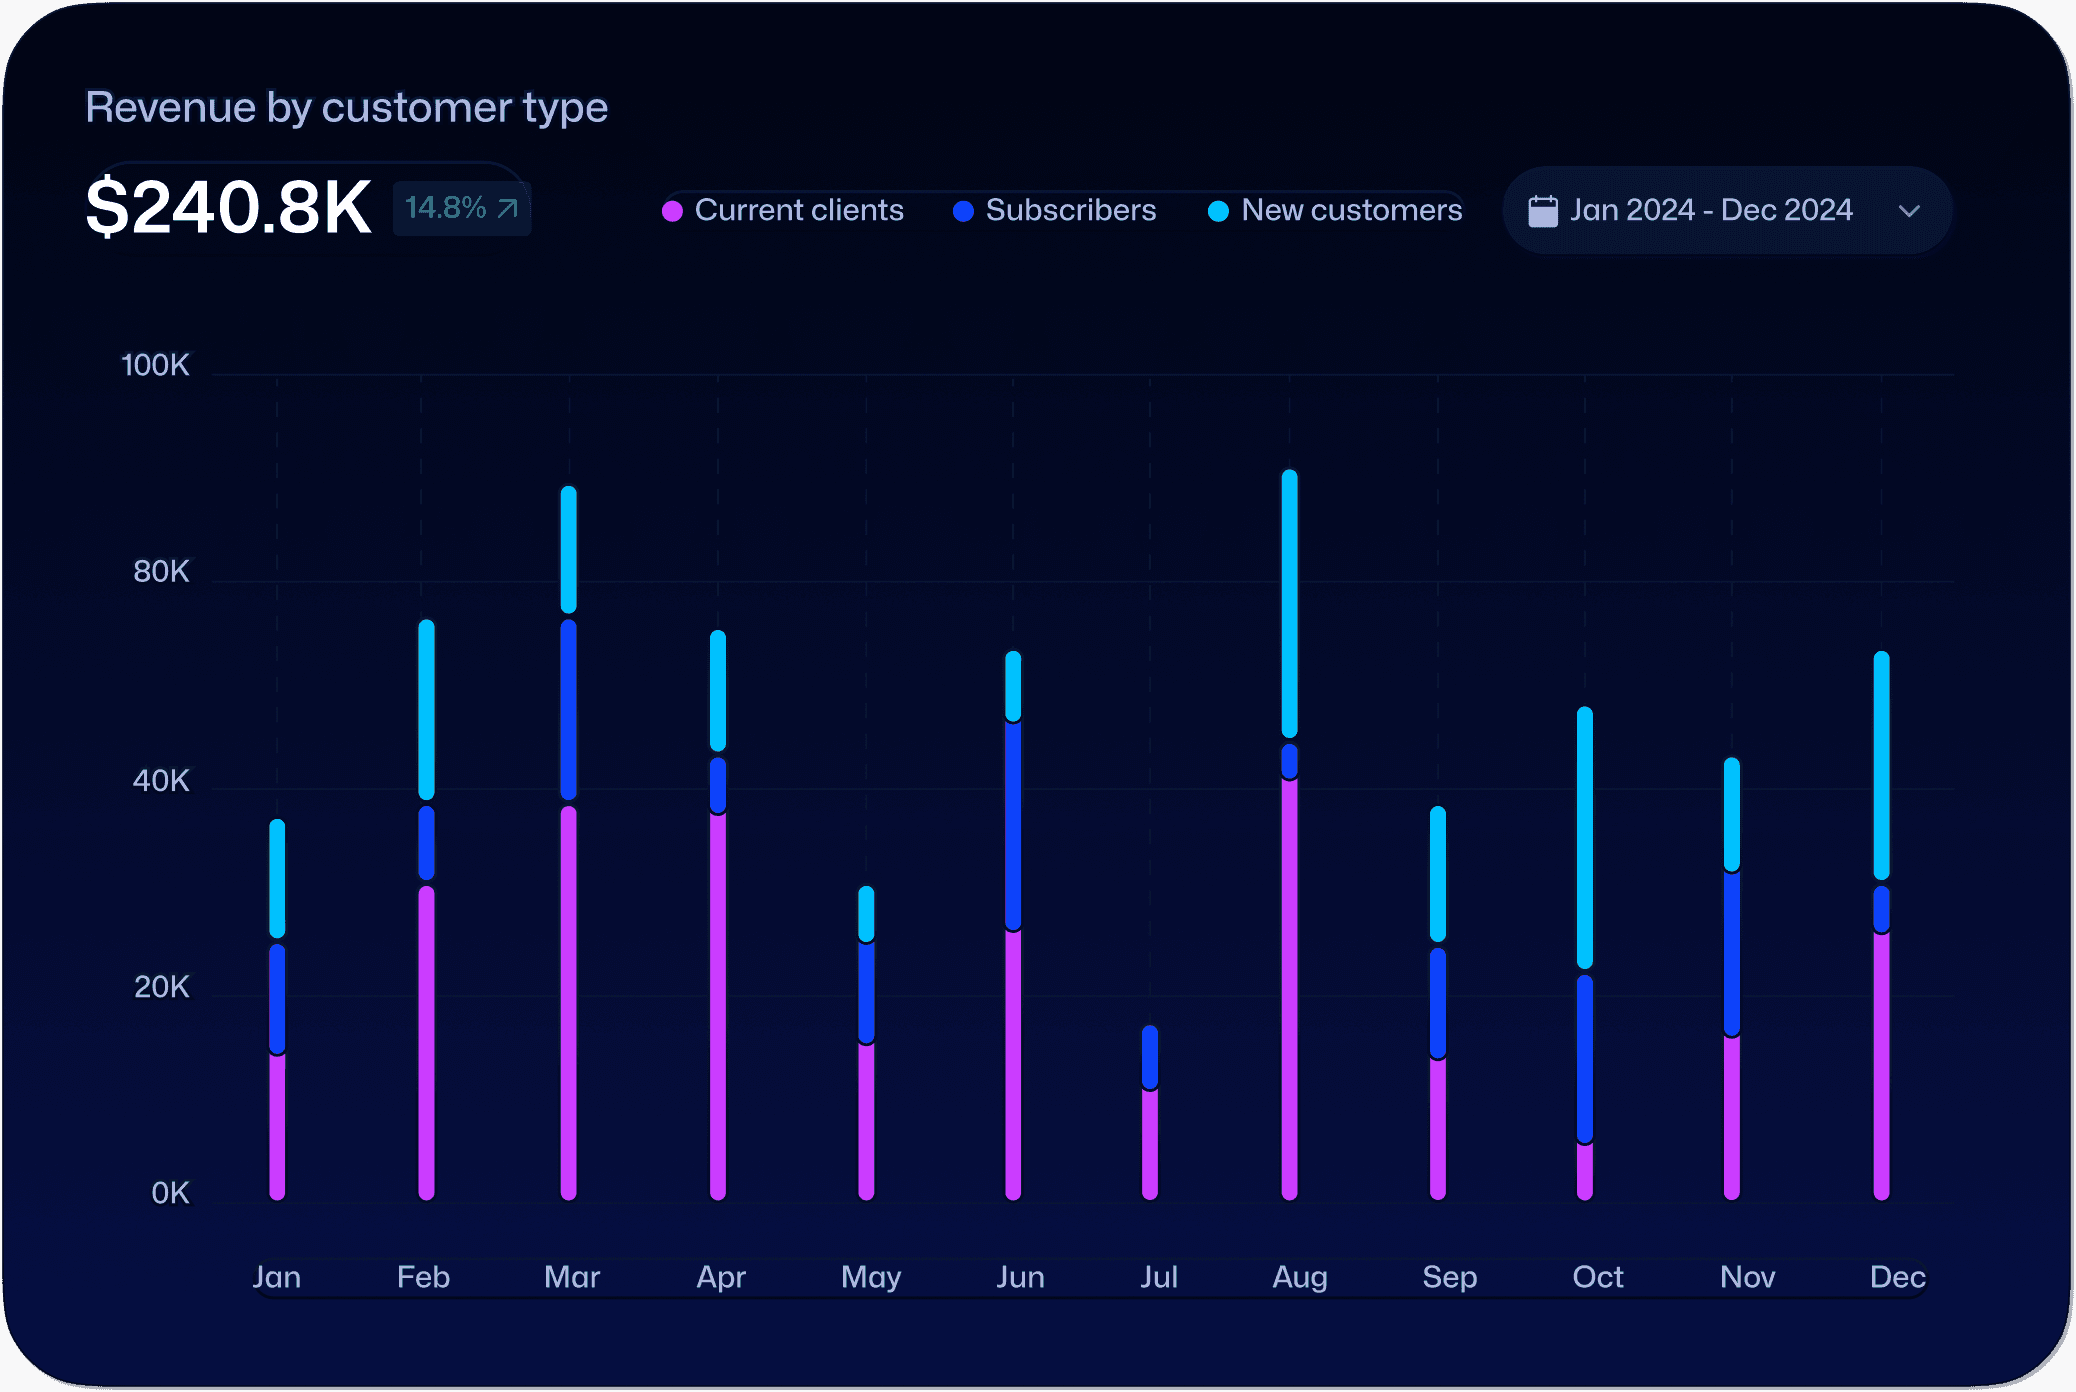Viewport: 2076px width, 1392px height.
Task: Toggle Subscribers series visibility
Action: [x=1070, y=211]
